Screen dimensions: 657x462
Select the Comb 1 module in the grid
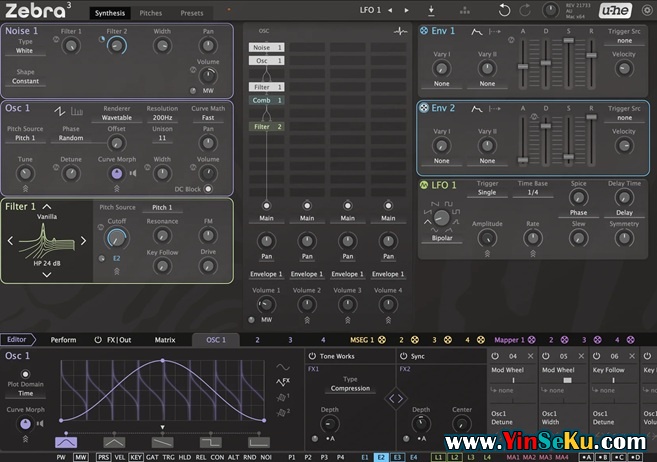pyautogui.click(x=265, y=100)
